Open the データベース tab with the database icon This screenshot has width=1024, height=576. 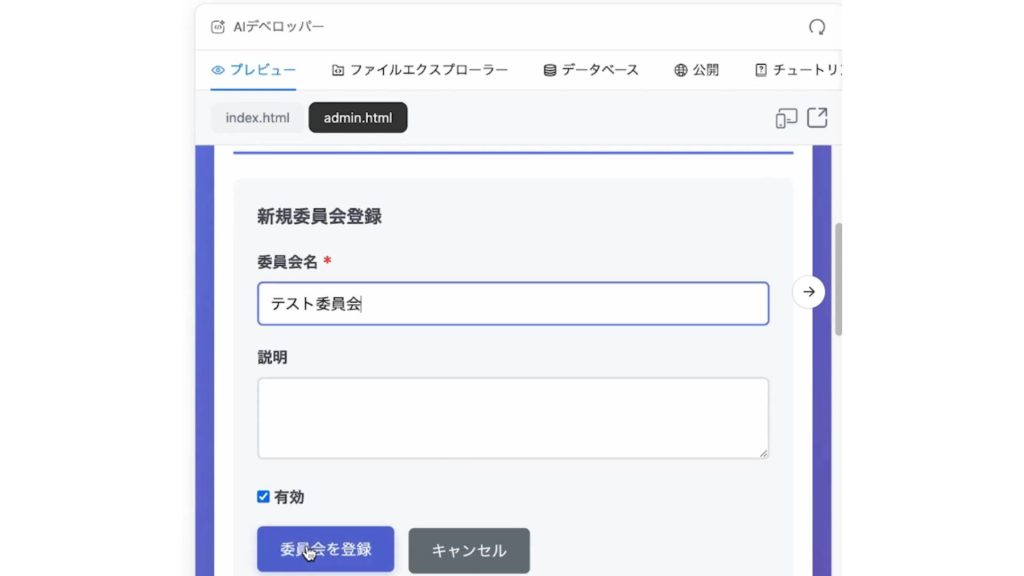pos(591,70)
